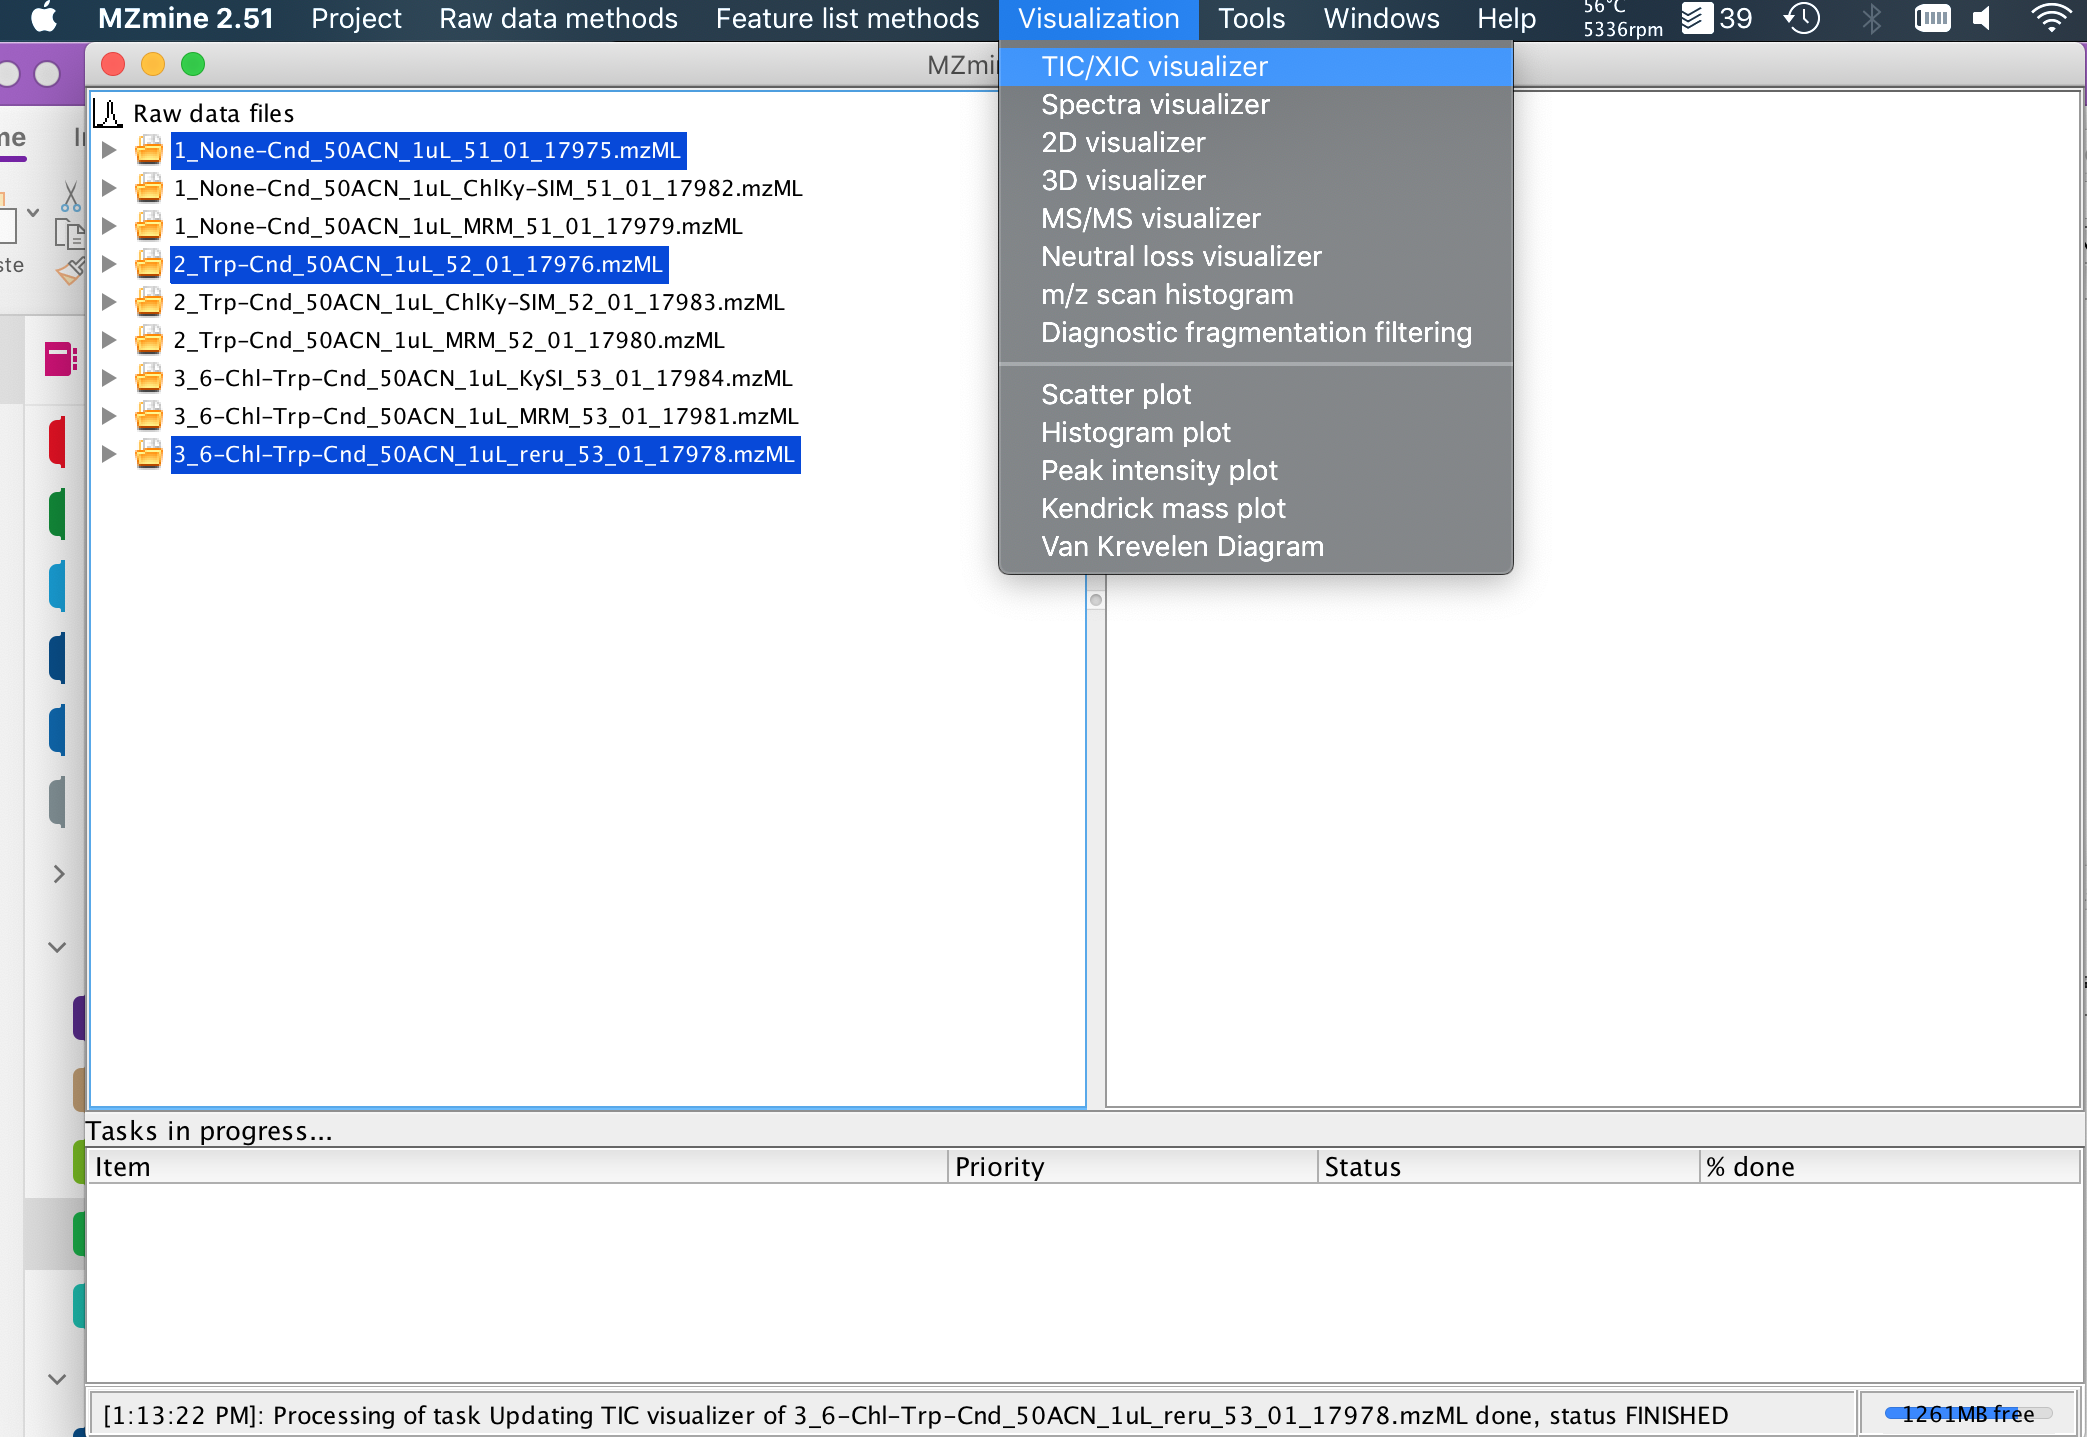This screenshot has height=1437, width=2087.
Task: Open MZmine 2.51 application menu
Action: [185, 18]
